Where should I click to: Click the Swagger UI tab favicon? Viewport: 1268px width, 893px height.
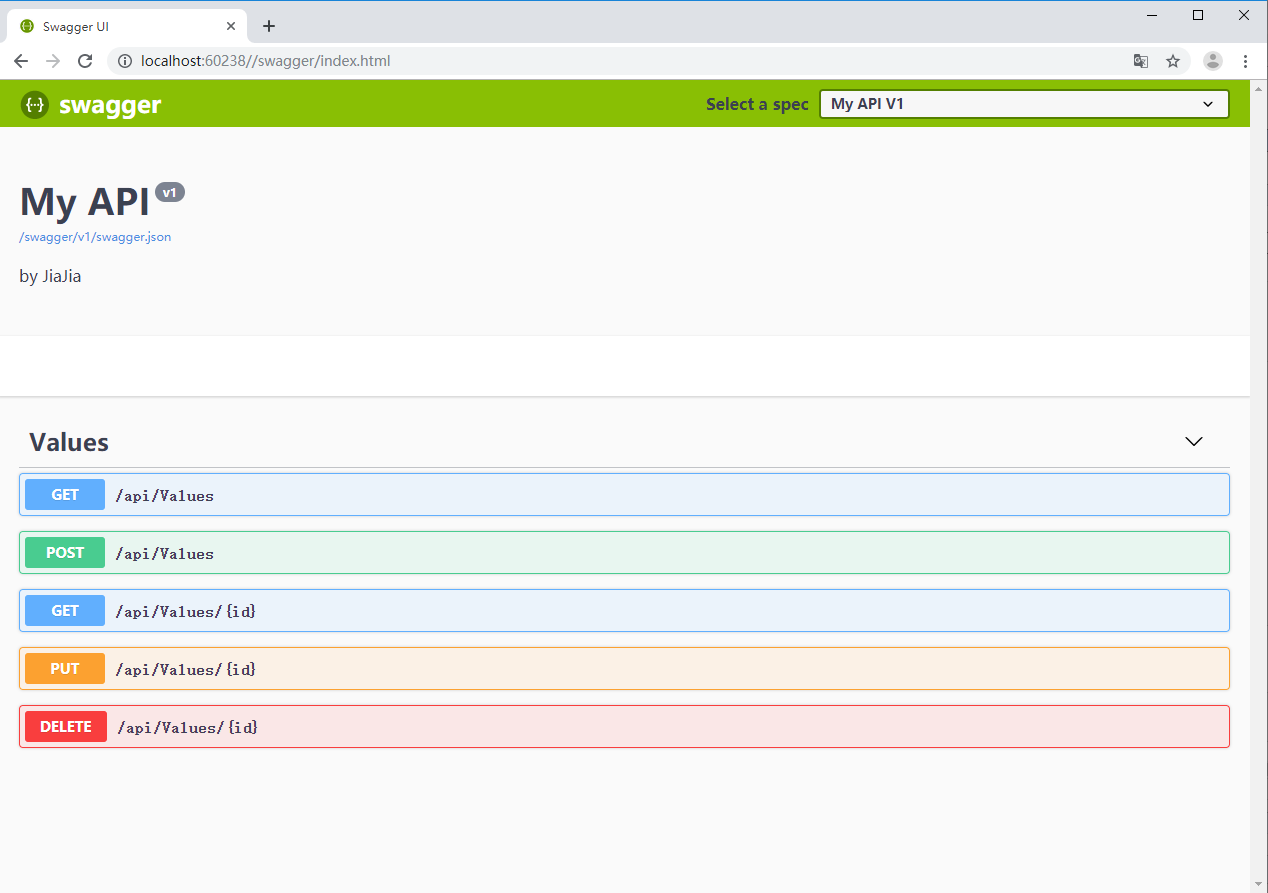pyautogui.click(x=27, y=26)
